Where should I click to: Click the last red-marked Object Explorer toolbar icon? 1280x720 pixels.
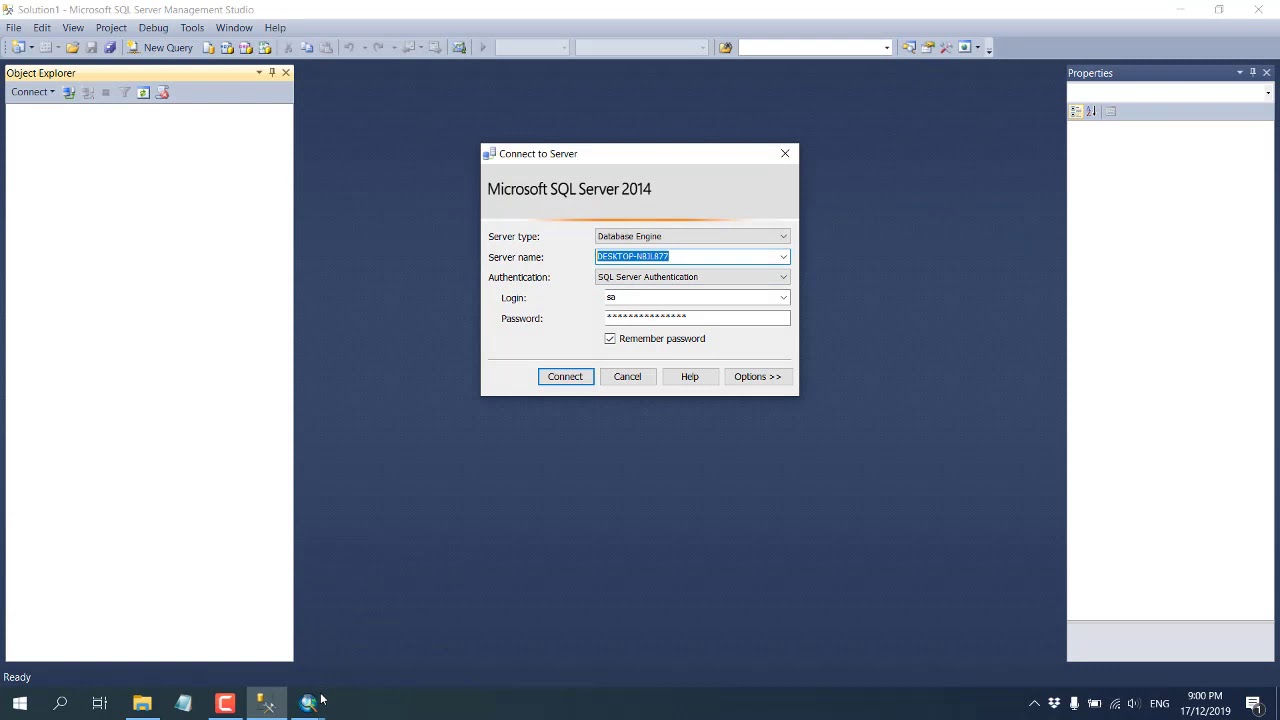pyautogui.click(x=162, y=92)
